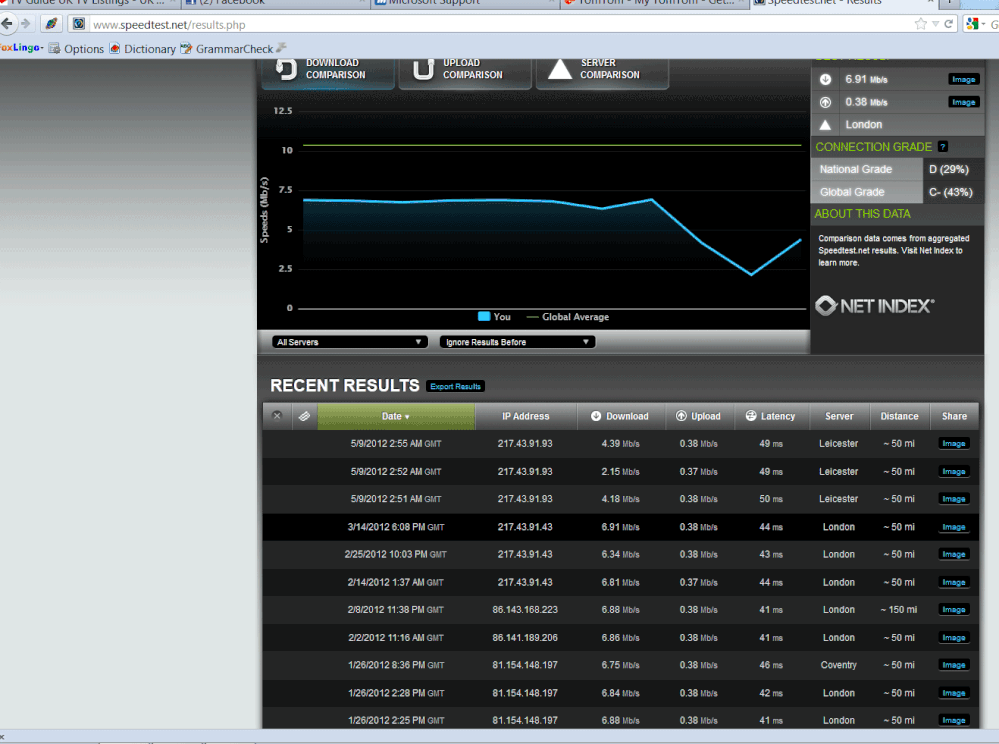Expand the All Servers dropdown
999x744 pixels.
point(349,342)
